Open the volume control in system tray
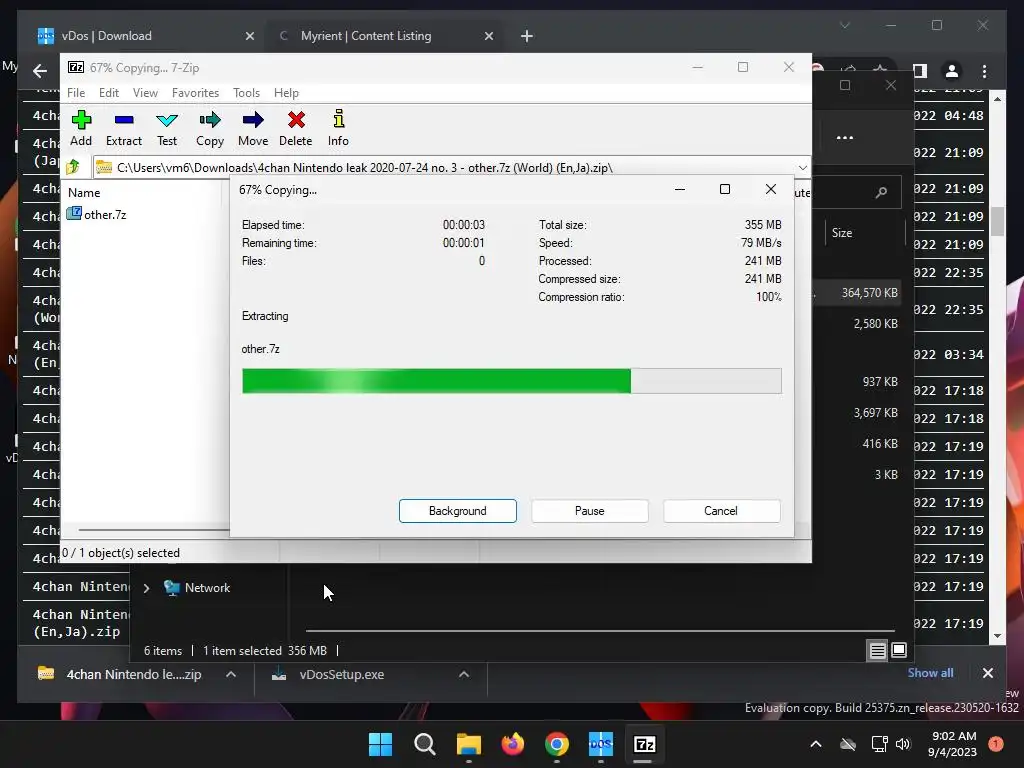 pyautogui.click(x=903, y=744)
